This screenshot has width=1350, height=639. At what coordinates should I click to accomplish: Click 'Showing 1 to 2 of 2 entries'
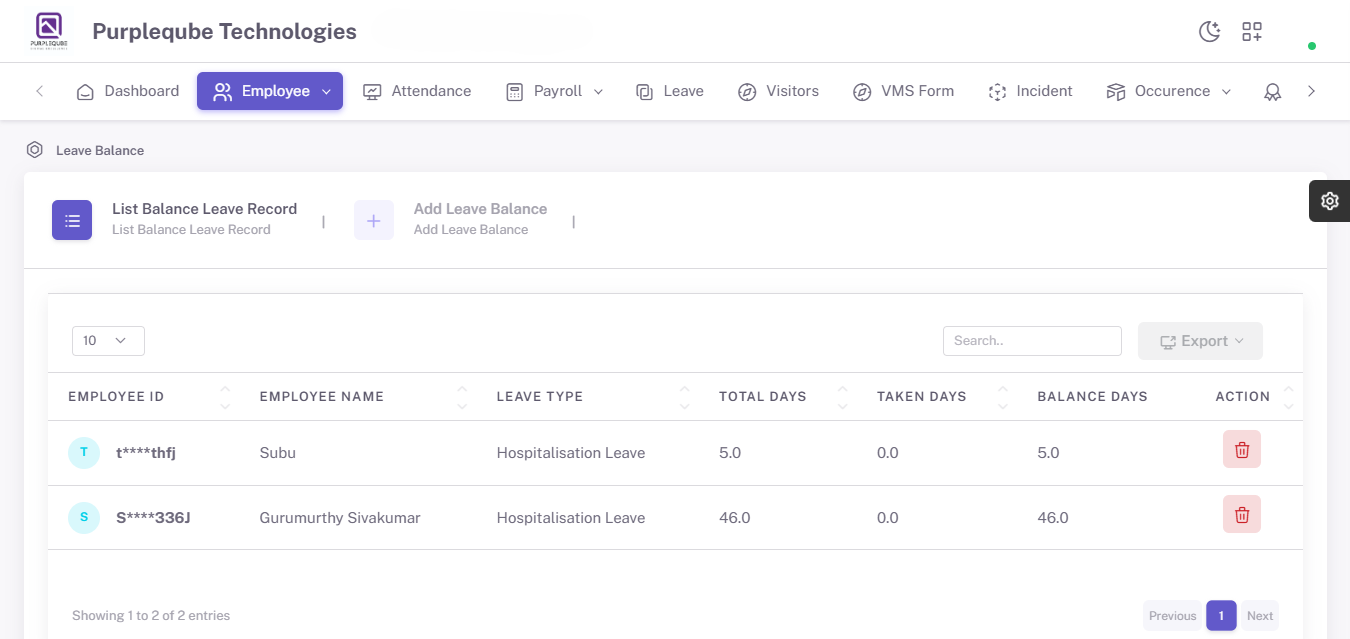(151, 615)
